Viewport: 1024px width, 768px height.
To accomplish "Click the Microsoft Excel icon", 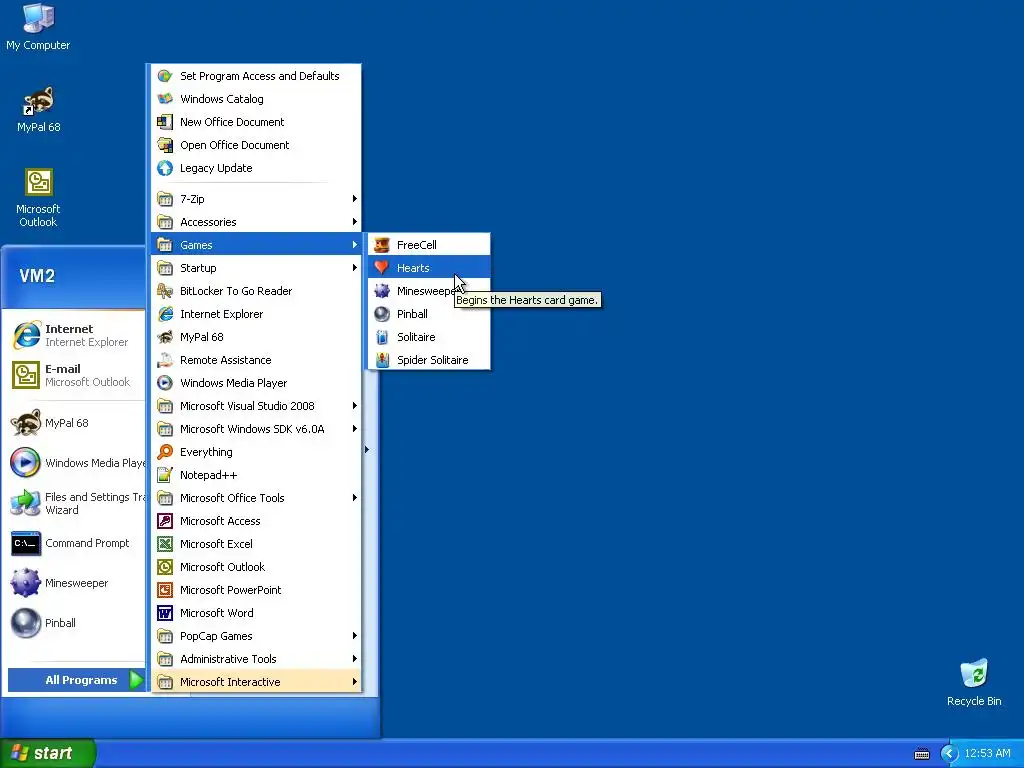I will tap(165, 544).
